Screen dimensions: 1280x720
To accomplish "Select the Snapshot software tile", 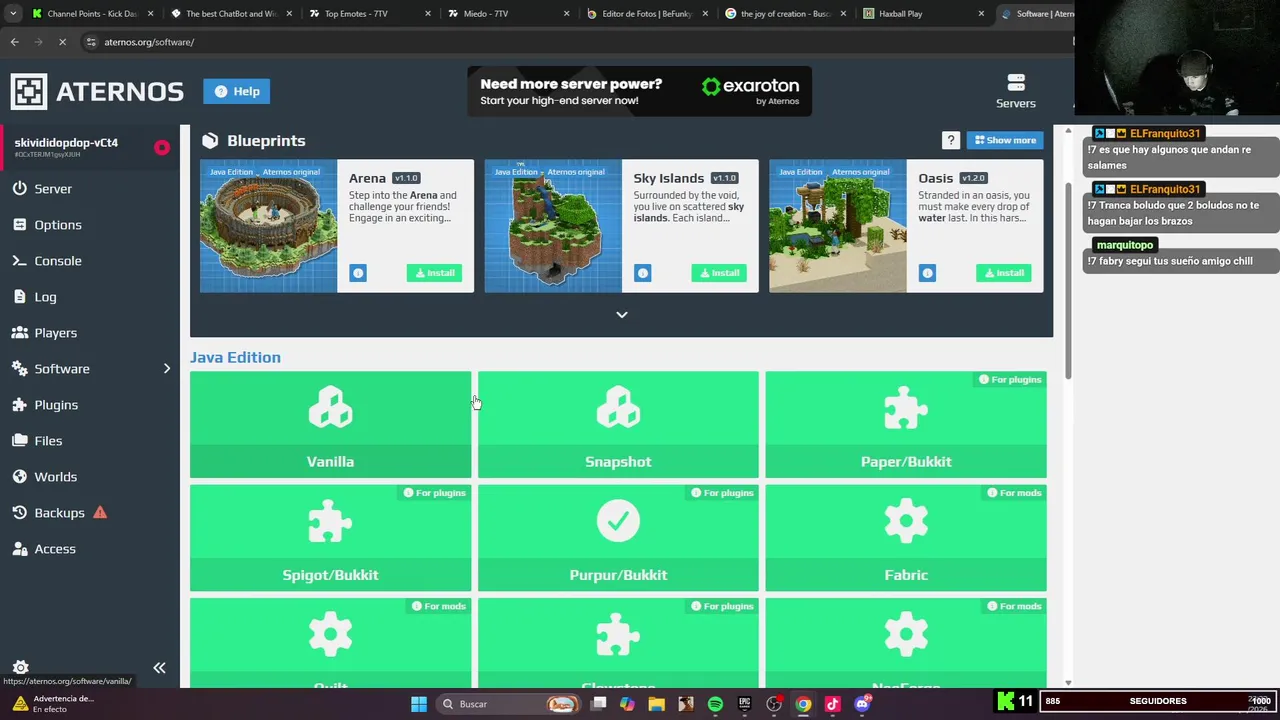I will coord(618,424).
